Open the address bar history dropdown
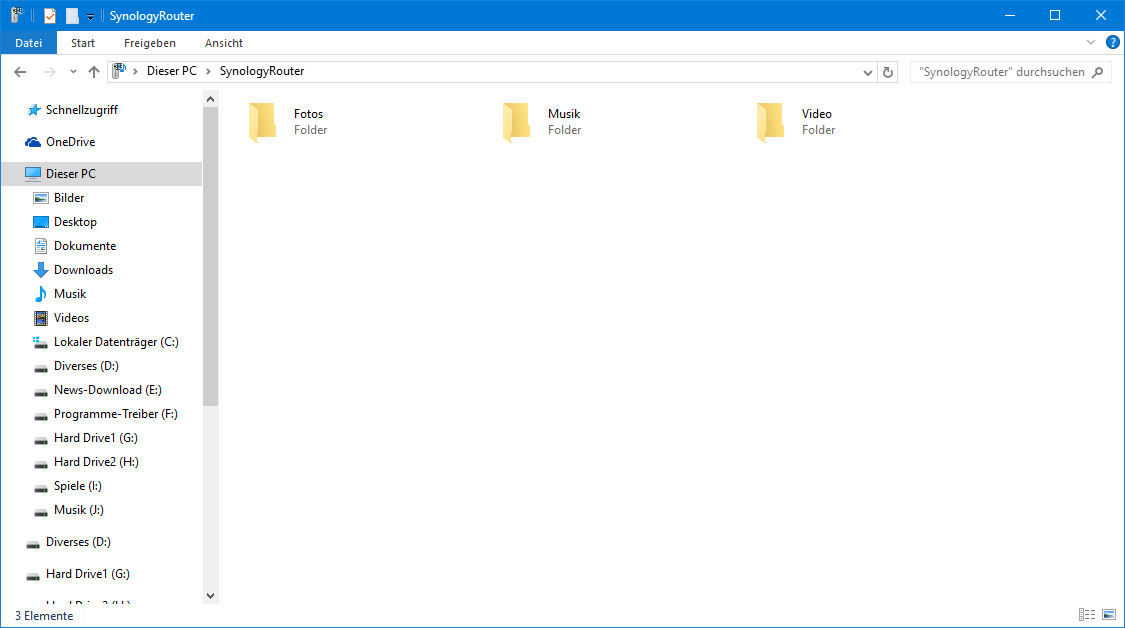1125x628 pixels. click(x=867, y=72)
